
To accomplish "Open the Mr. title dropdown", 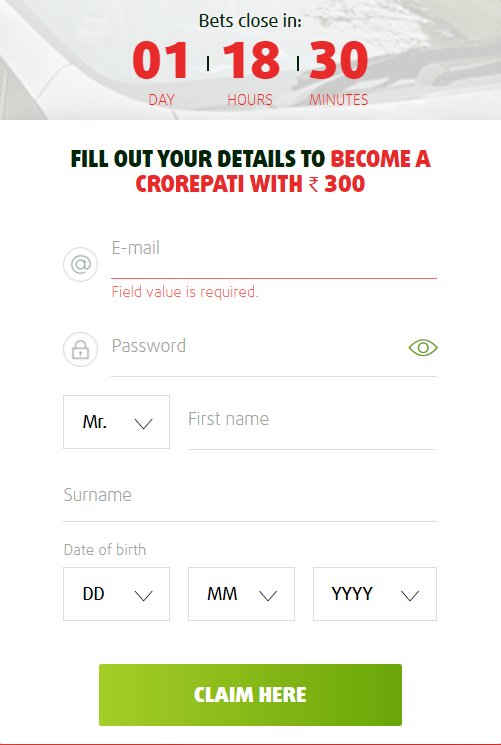I will click(116, 422).
